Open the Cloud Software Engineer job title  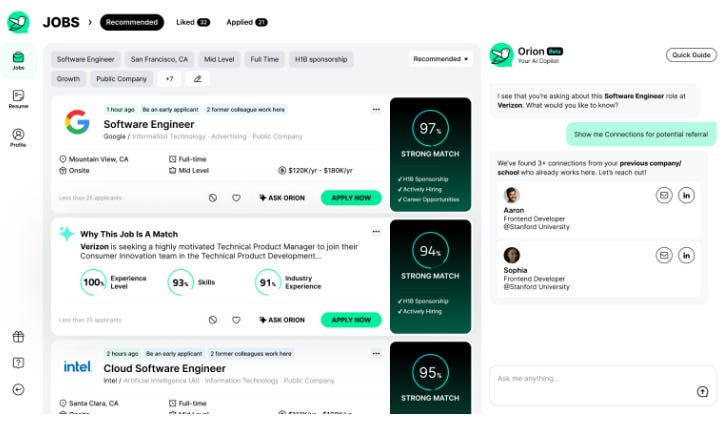(165, 368)
